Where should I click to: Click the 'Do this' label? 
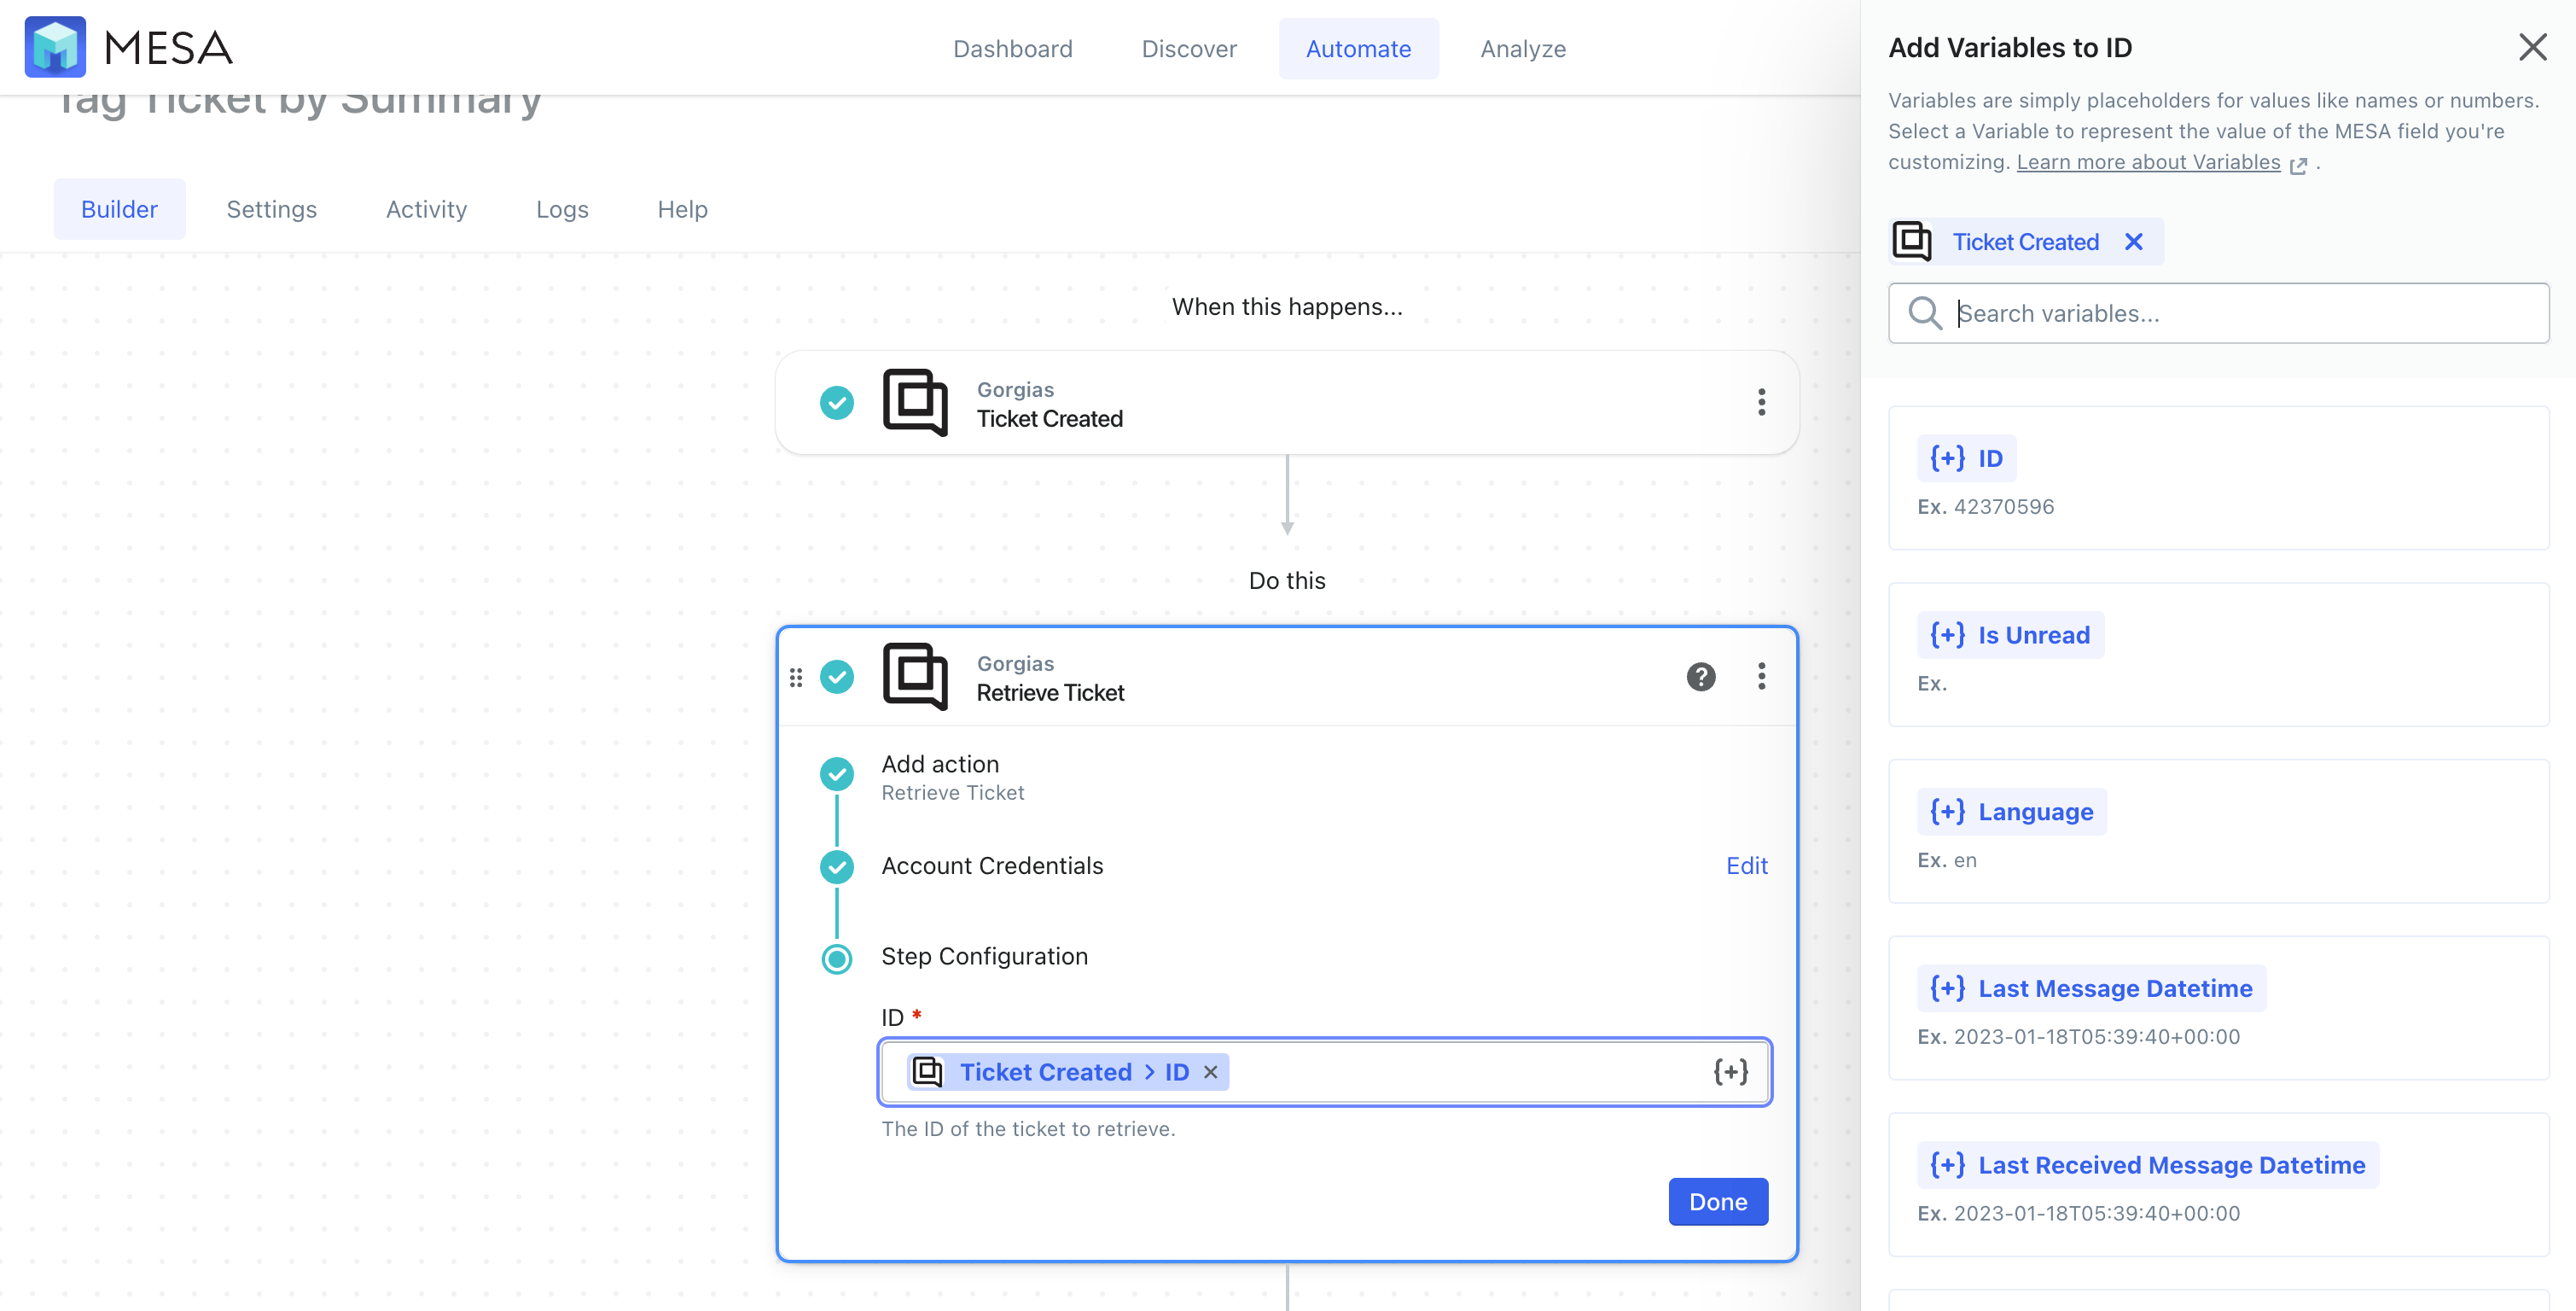1287,581
